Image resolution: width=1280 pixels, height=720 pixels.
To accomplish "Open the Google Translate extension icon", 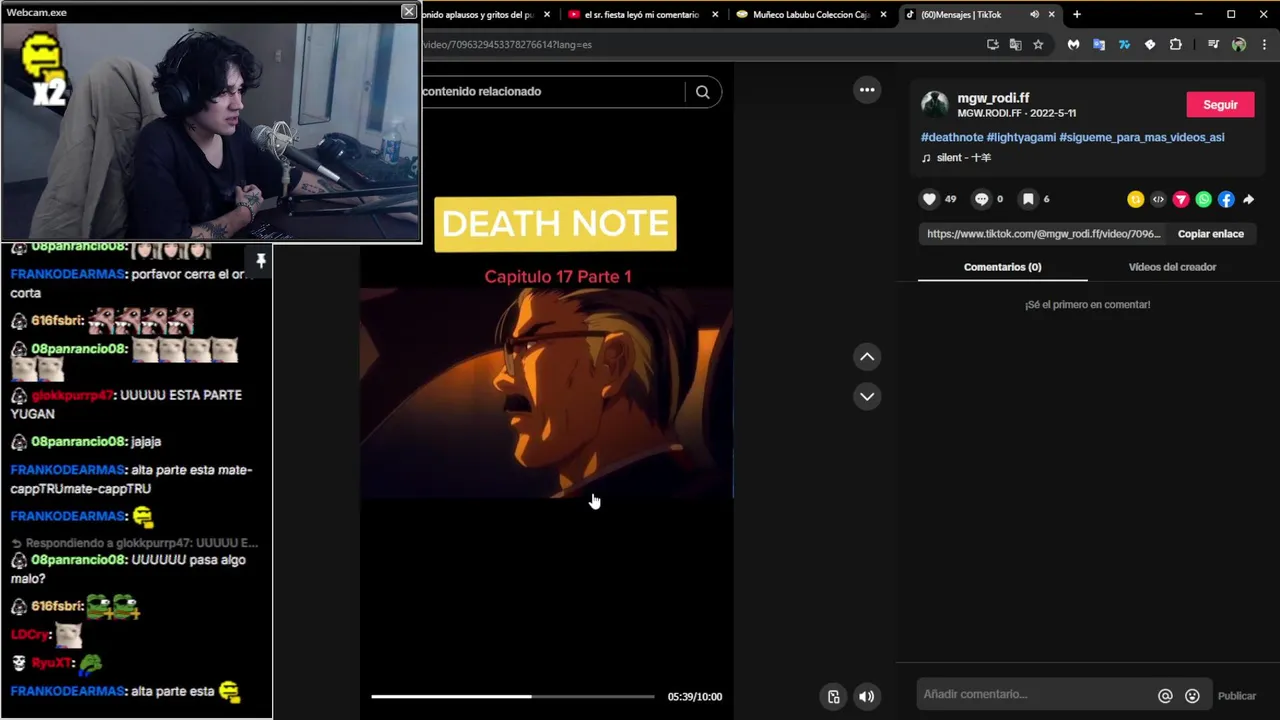I will [x=1099, y=44].
